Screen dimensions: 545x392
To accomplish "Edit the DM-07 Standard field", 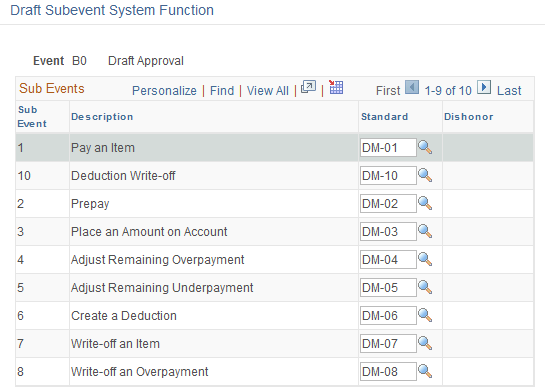I will pyautogui.click(x=388, y=343).
